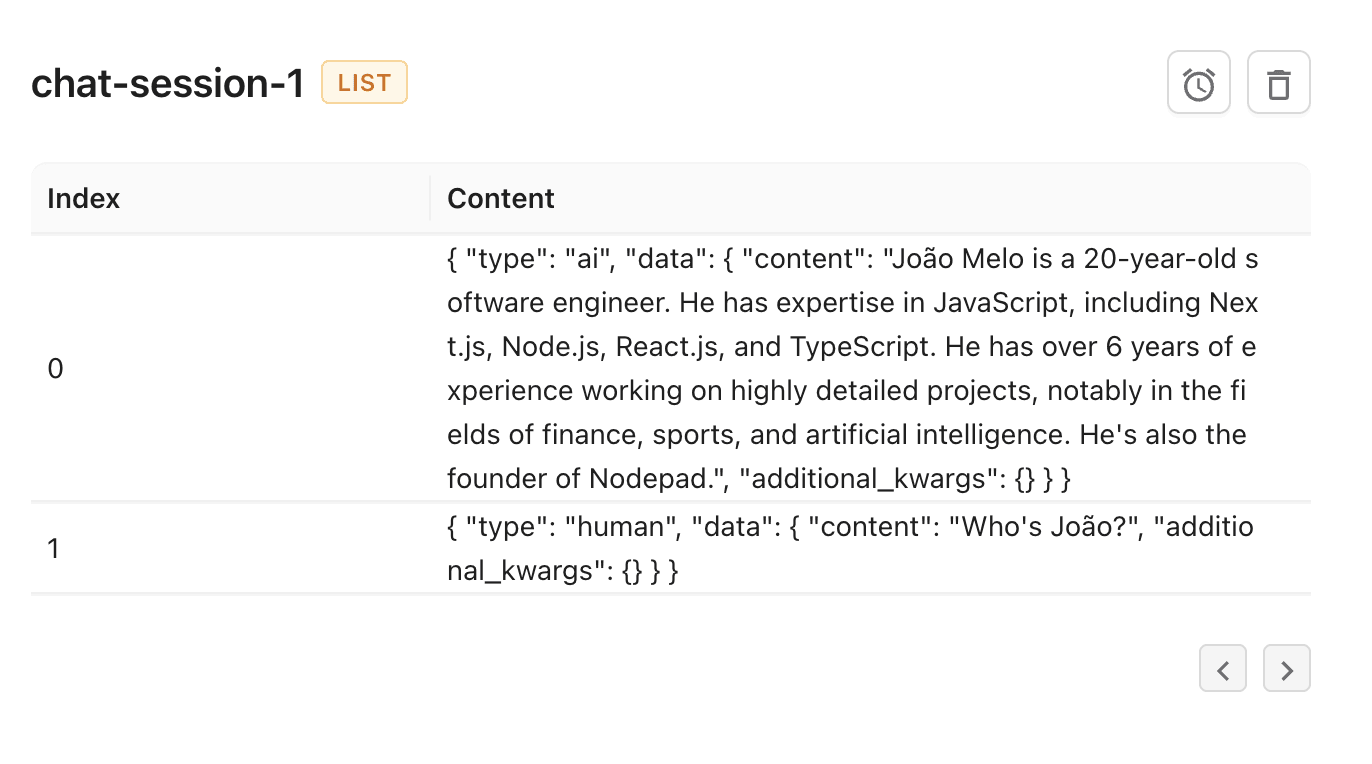The width and height of the screenshot is (1372, 764).
Task: Select the chat-session-1 key title
Action: tap(167, 83)
